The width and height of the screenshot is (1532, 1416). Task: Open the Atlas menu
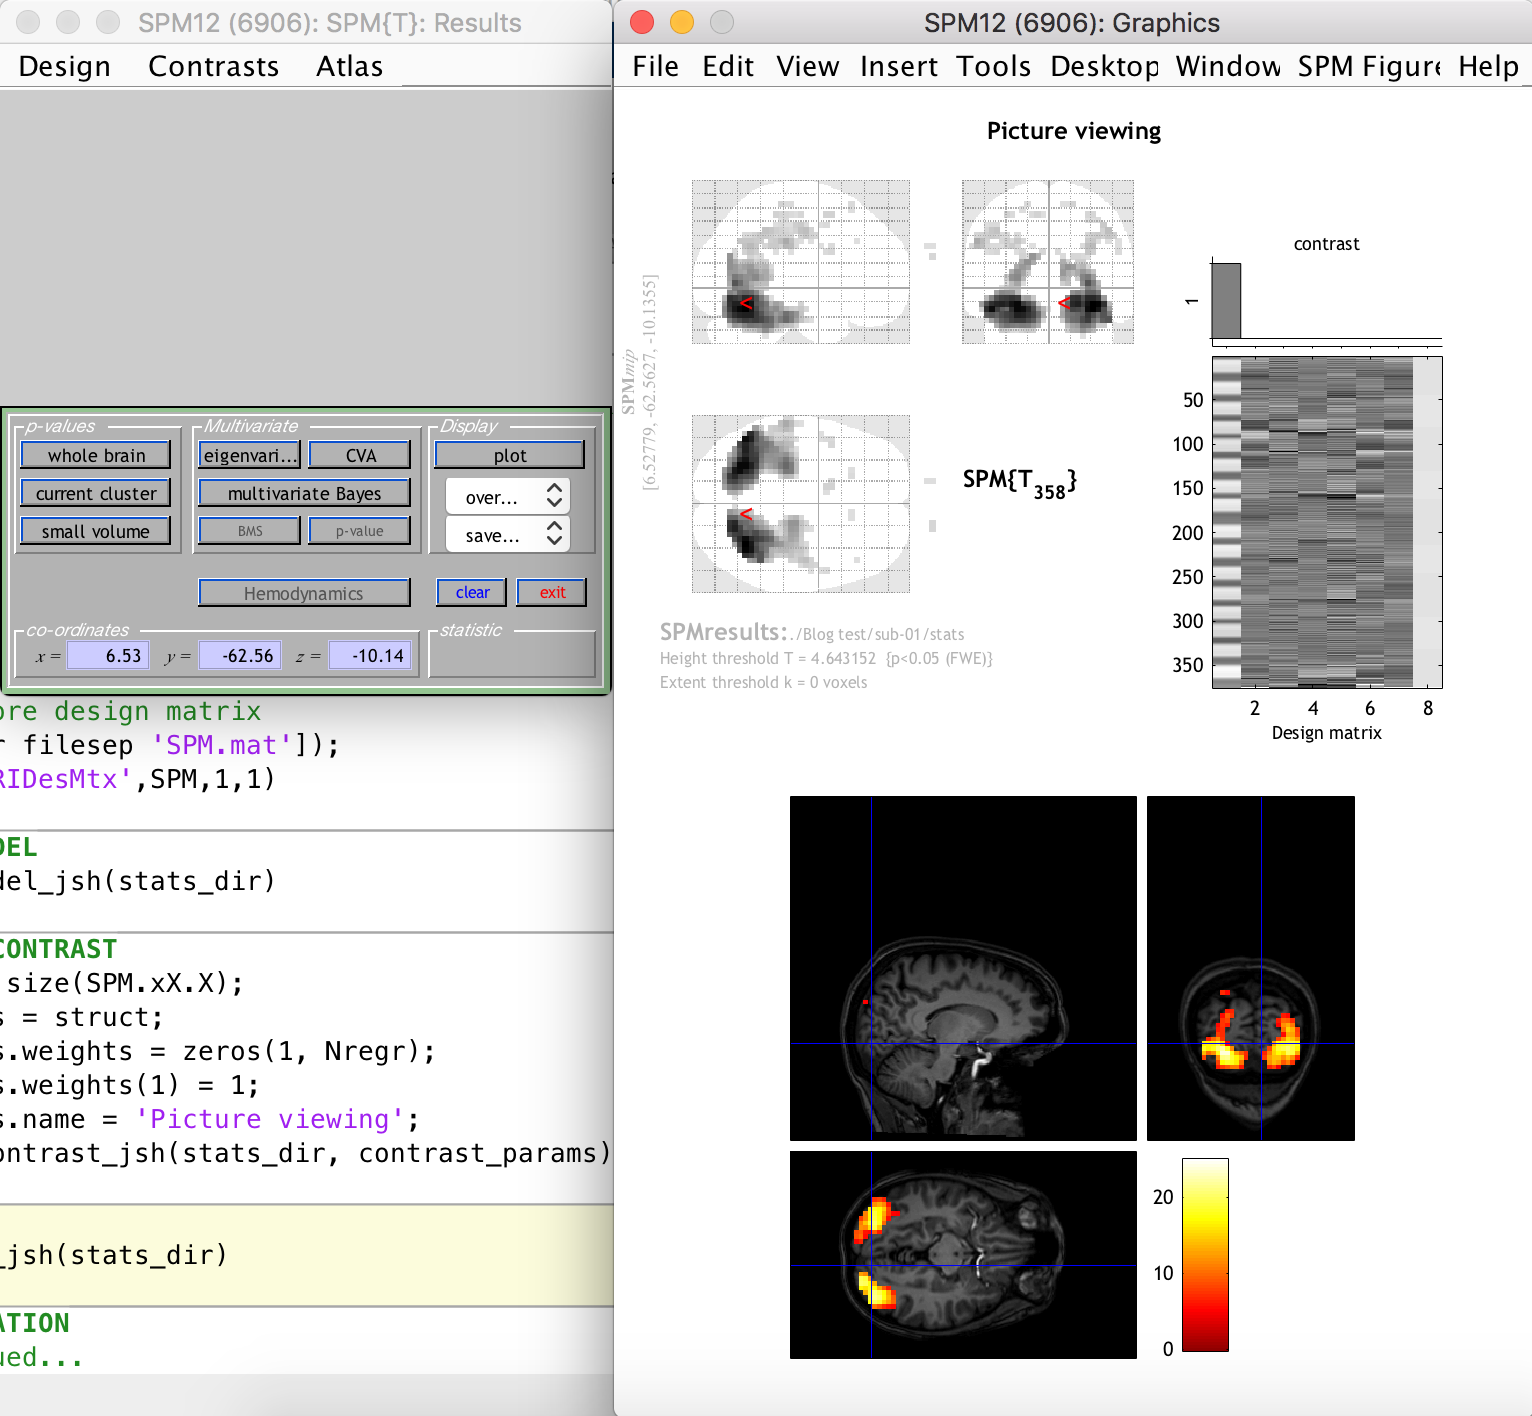coord(350,66)
